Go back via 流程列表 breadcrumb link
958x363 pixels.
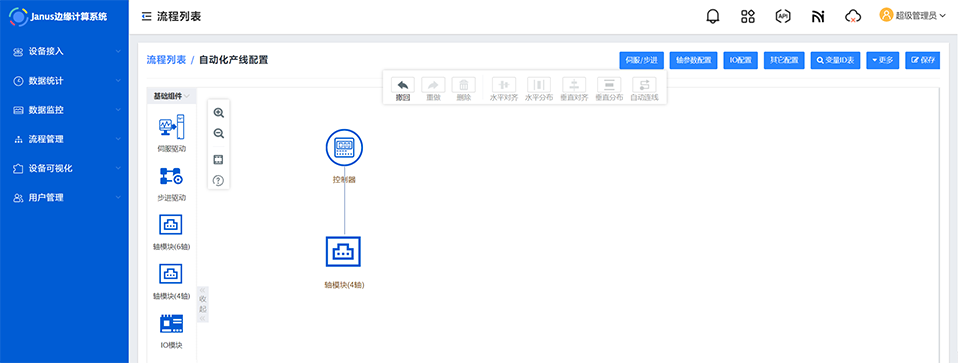coord(166,60)
